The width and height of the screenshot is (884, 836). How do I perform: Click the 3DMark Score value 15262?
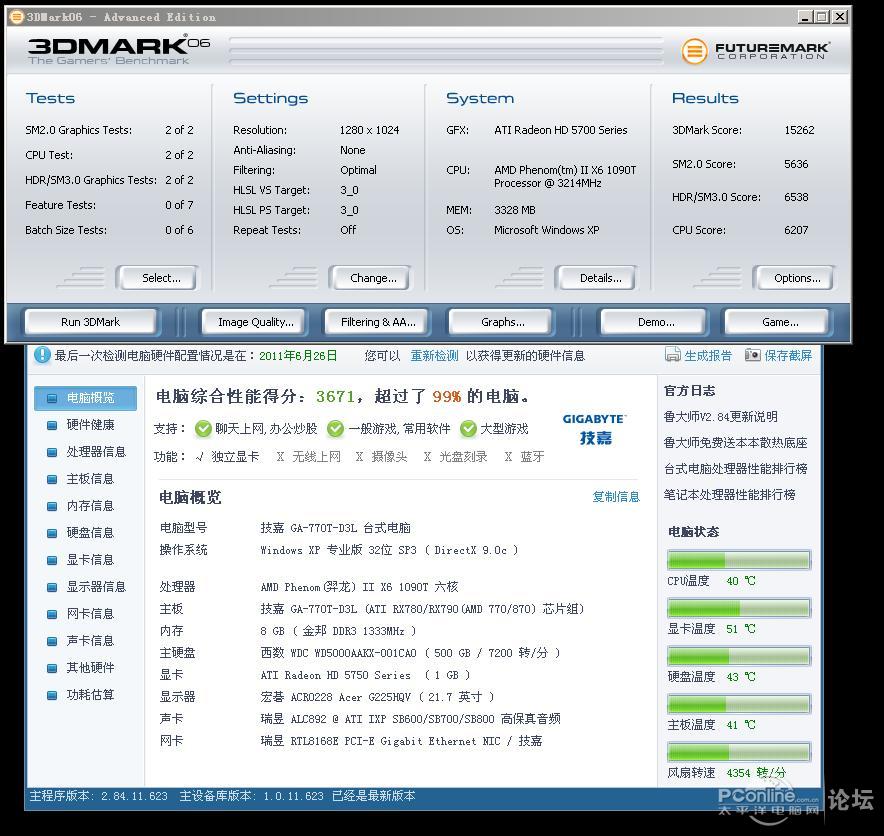click(799, 130)
